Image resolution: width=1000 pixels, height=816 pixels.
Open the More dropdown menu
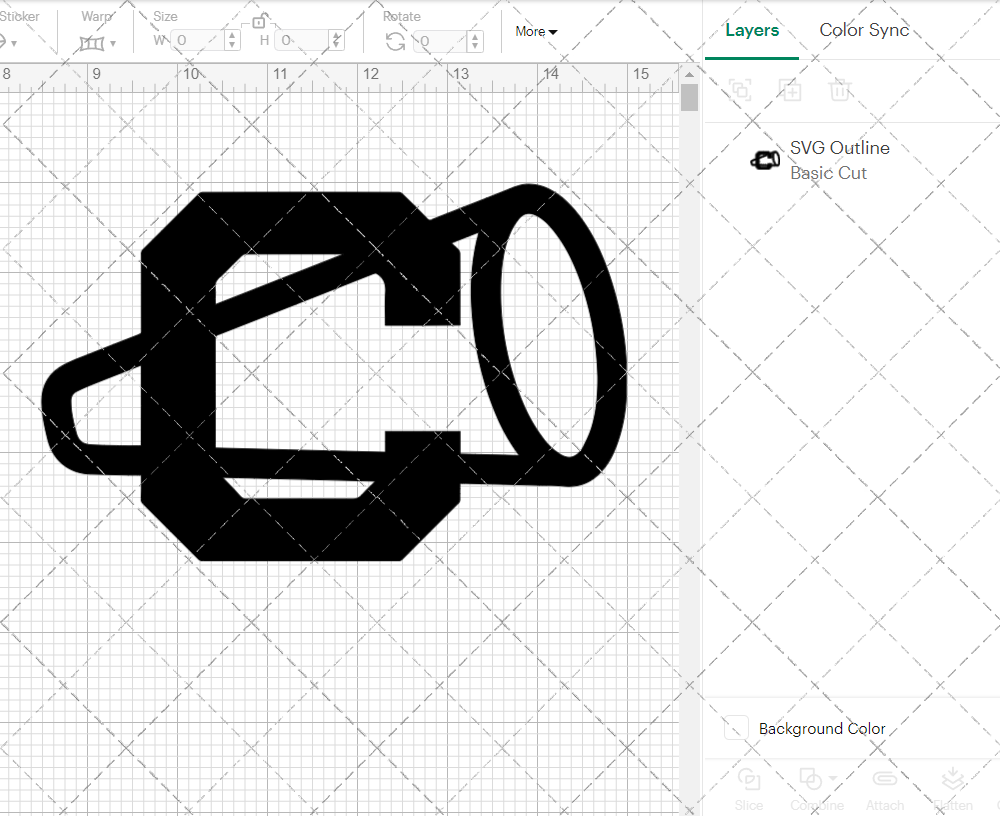[x=536, y=31]
